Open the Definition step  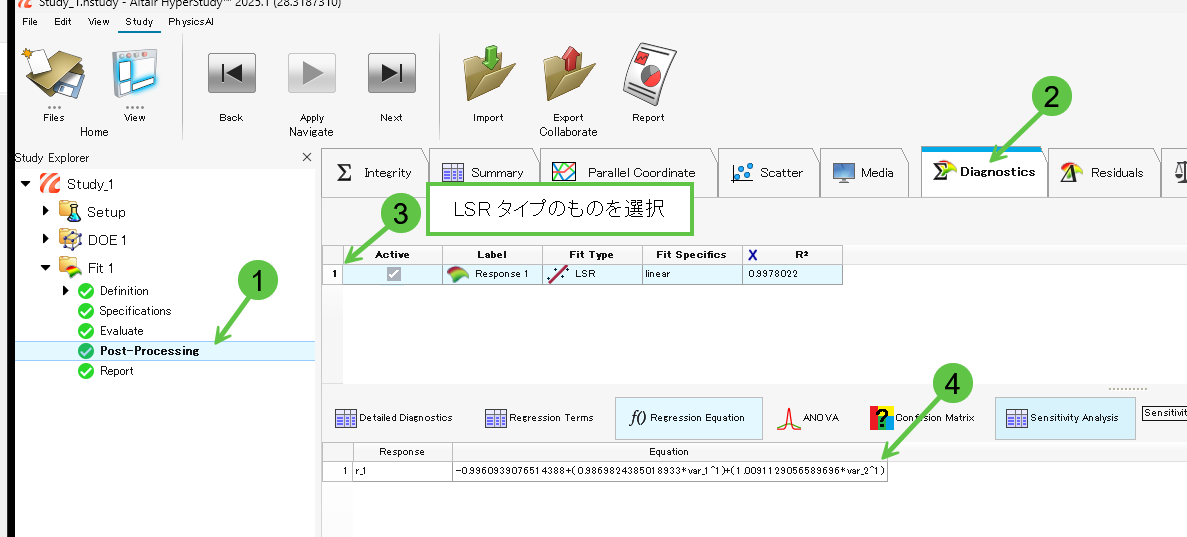pos(124,291)
